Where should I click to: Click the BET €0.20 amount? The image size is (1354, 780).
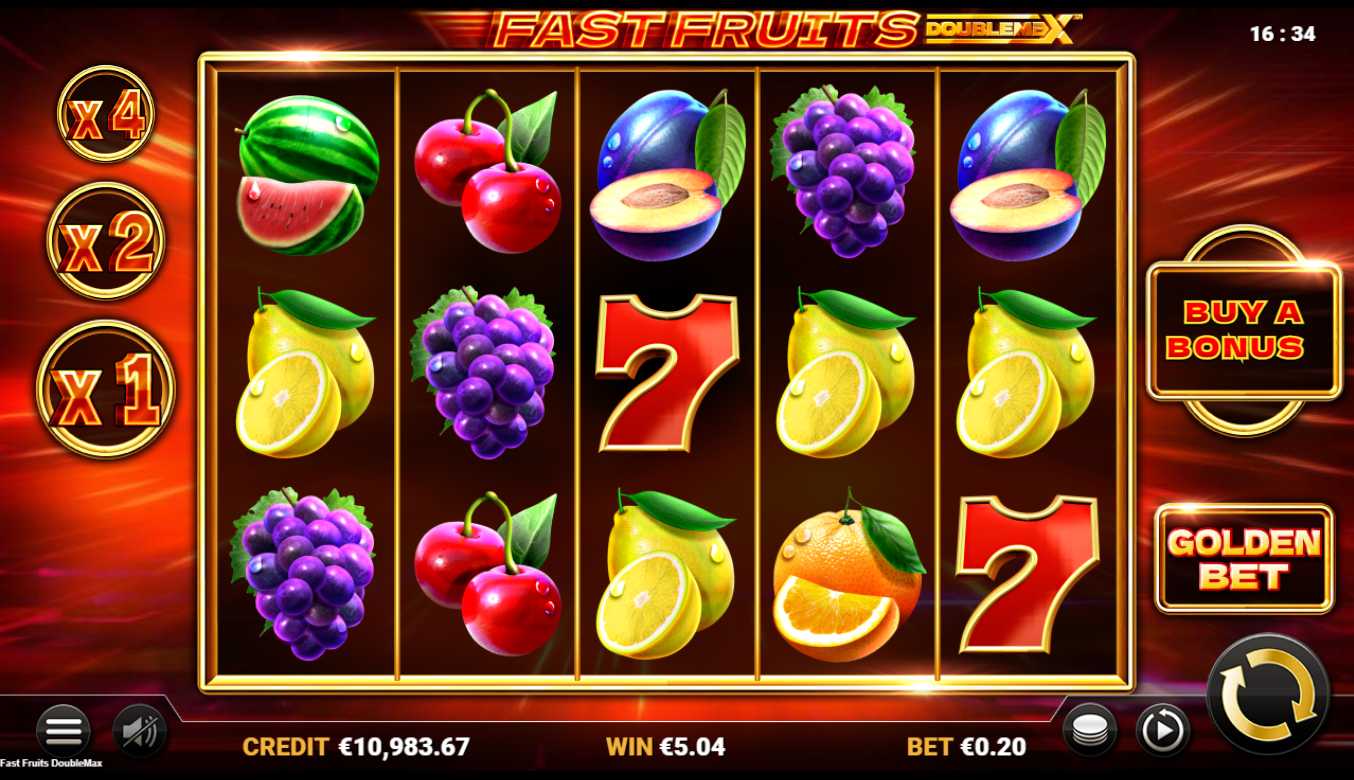click(966, 746)
